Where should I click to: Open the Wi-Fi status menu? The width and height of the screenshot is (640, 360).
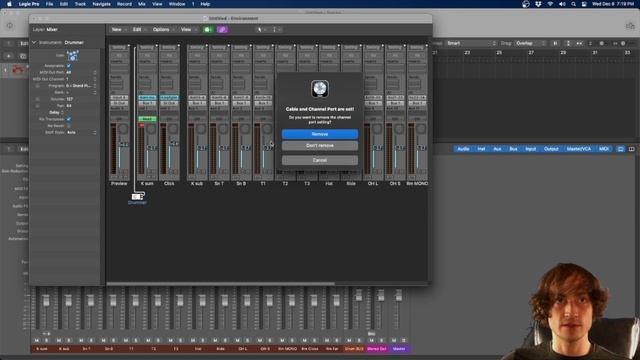[x=550, y=4]
